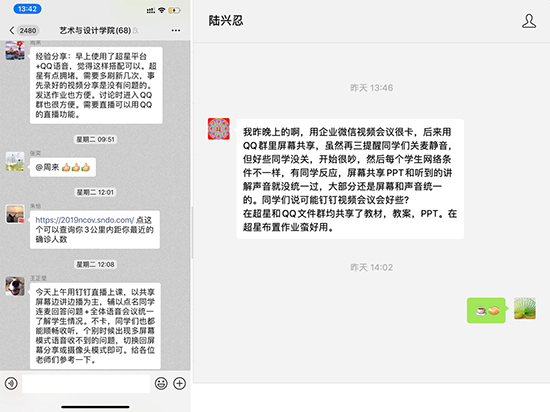The width and height of the screenshot is (550, 412).
Task: Tap the voice input microphone icon
Action: tap(11, 383)
